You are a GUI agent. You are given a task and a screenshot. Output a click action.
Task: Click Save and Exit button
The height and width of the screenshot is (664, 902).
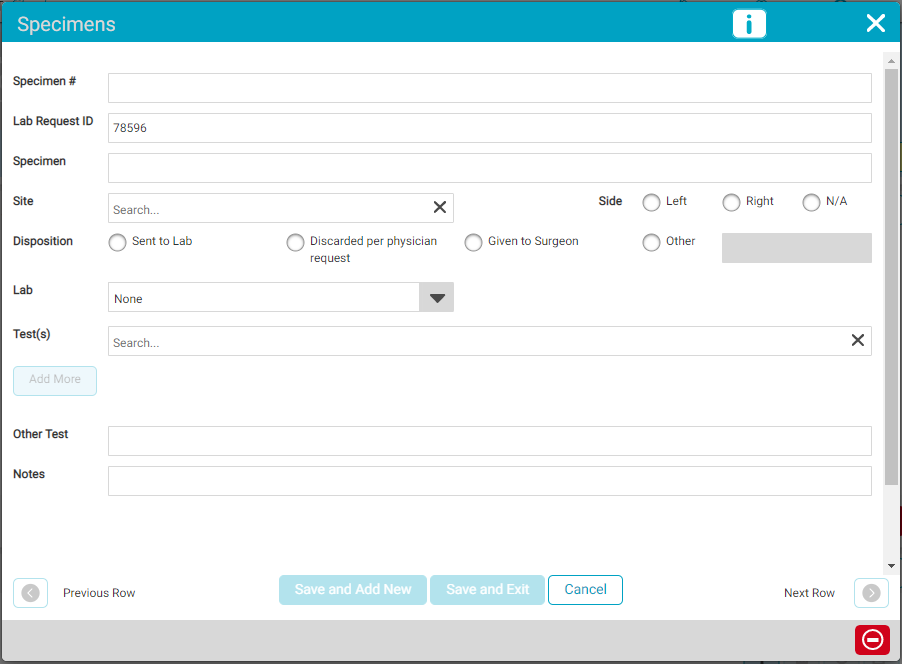click(487, 590)
